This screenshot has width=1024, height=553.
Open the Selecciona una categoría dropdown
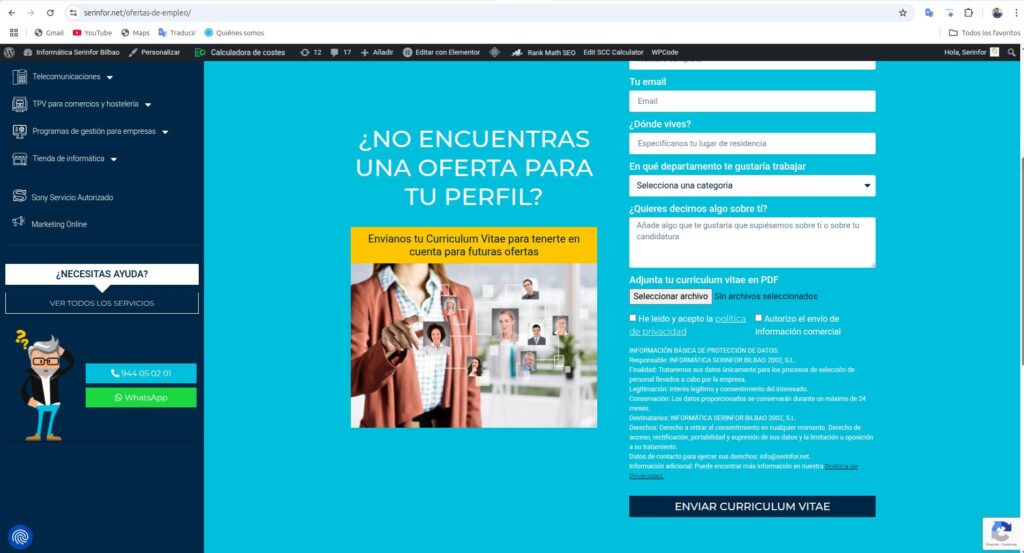click(x=752, y=185)
